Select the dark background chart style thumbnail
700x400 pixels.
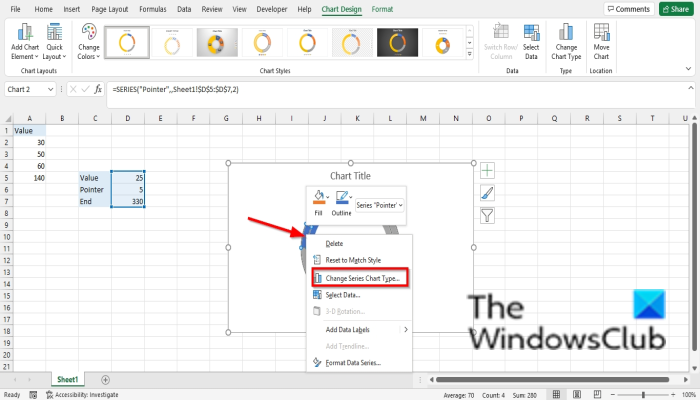pos(397,42)
